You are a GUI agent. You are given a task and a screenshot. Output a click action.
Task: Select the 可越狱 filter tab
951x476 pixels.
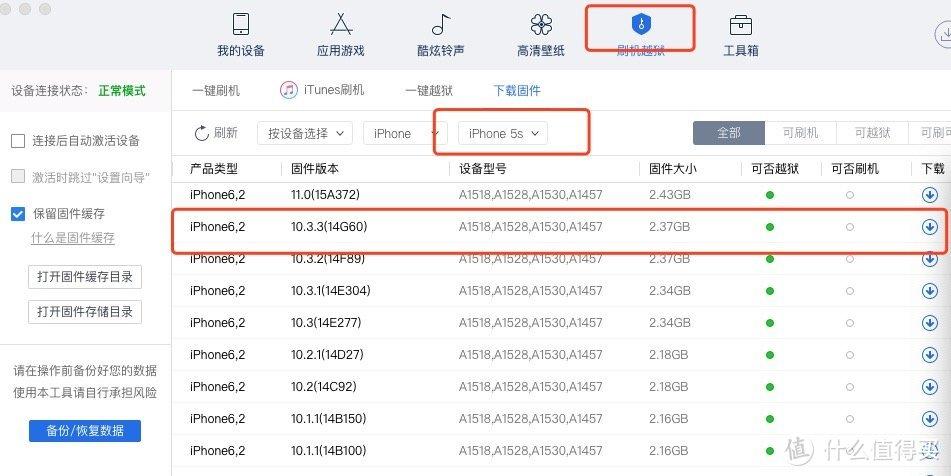click(x=872, y=133)
